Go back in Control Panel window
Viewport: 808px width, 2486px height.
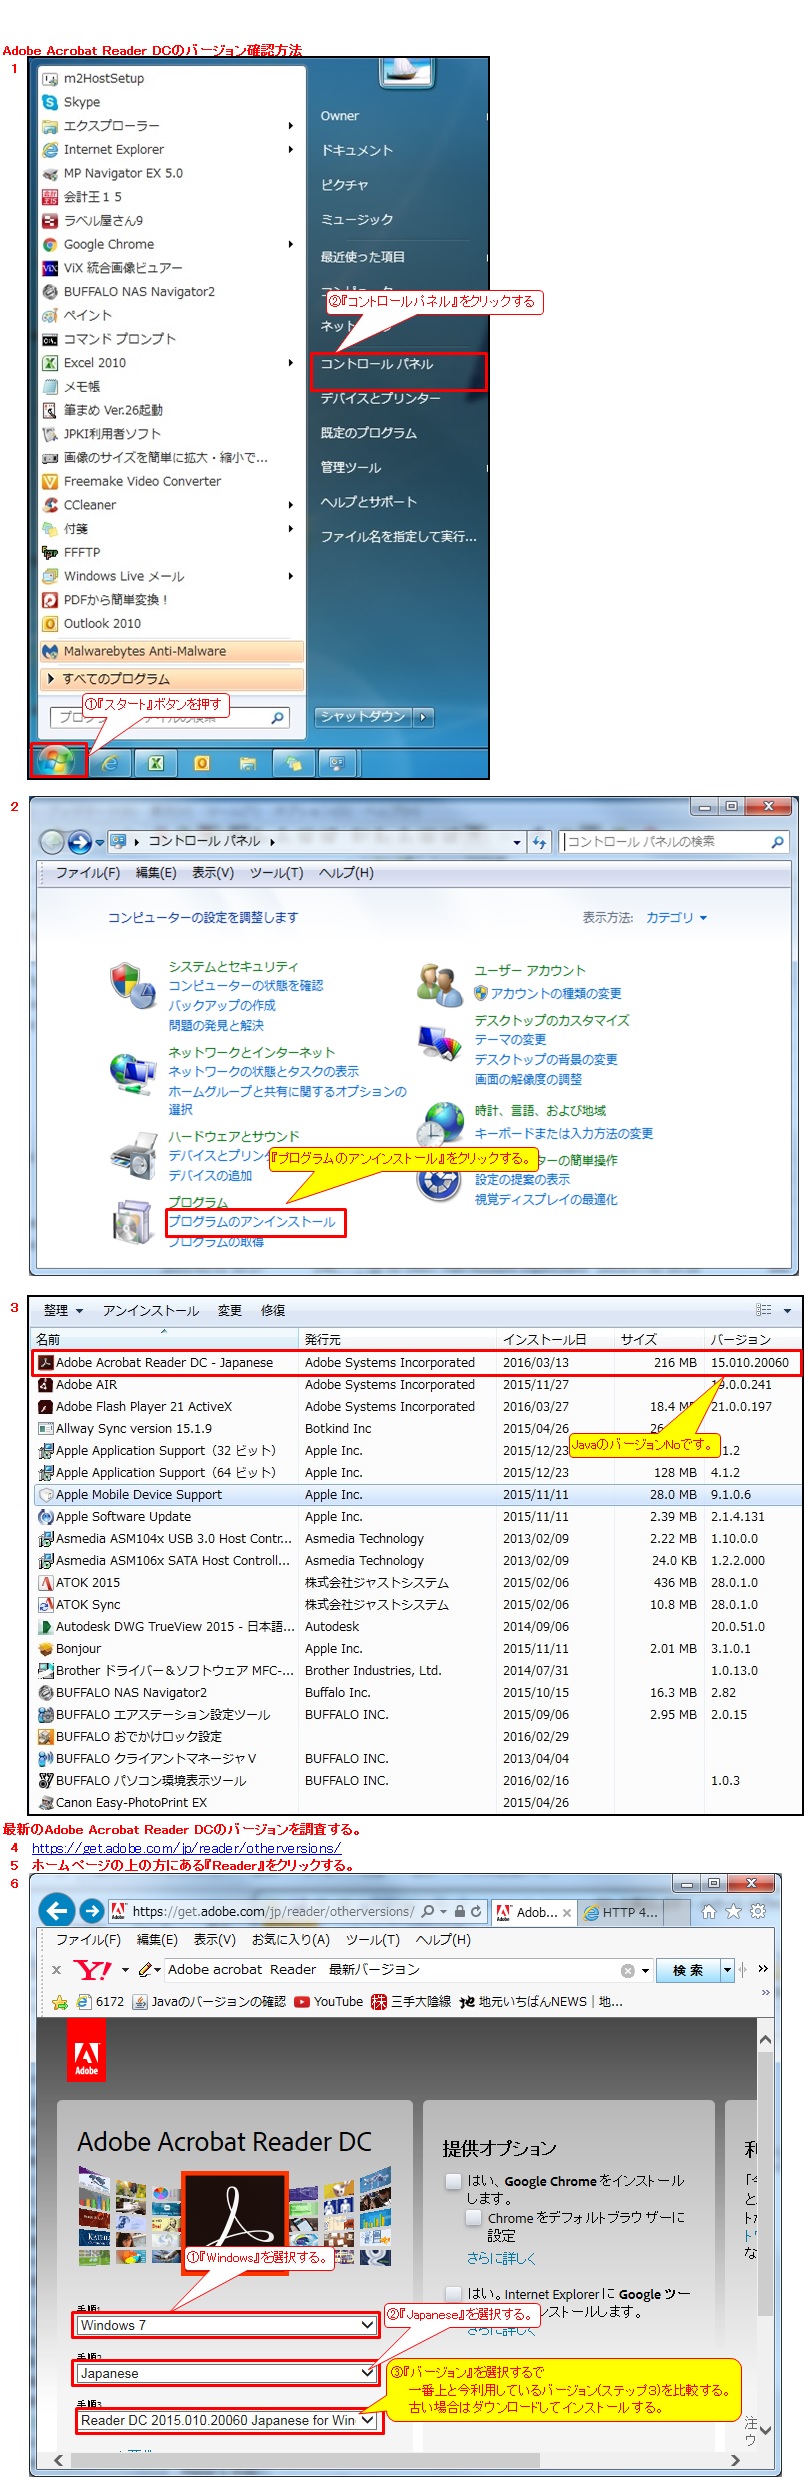[x=52, y=842]
